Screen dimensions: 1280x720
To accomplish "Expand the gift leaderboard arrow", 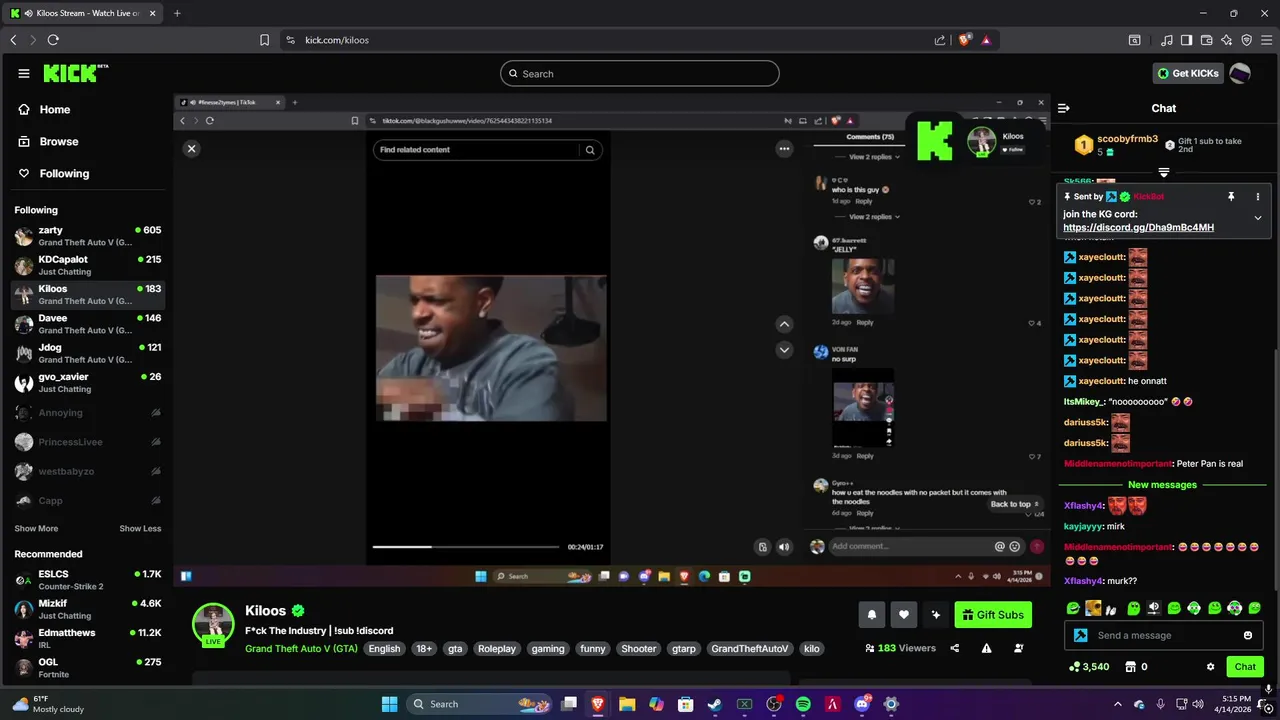I will coord(1164,173).
